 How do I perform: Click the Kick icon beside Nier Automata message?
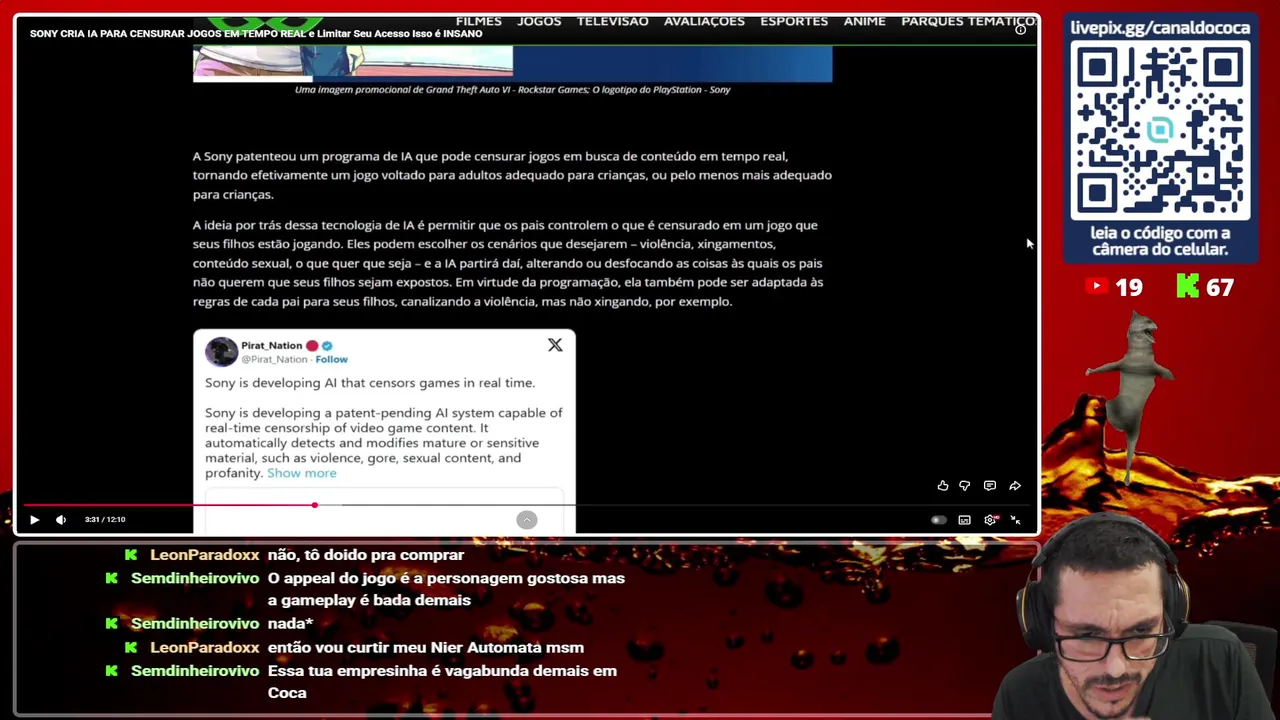[130, 648]
